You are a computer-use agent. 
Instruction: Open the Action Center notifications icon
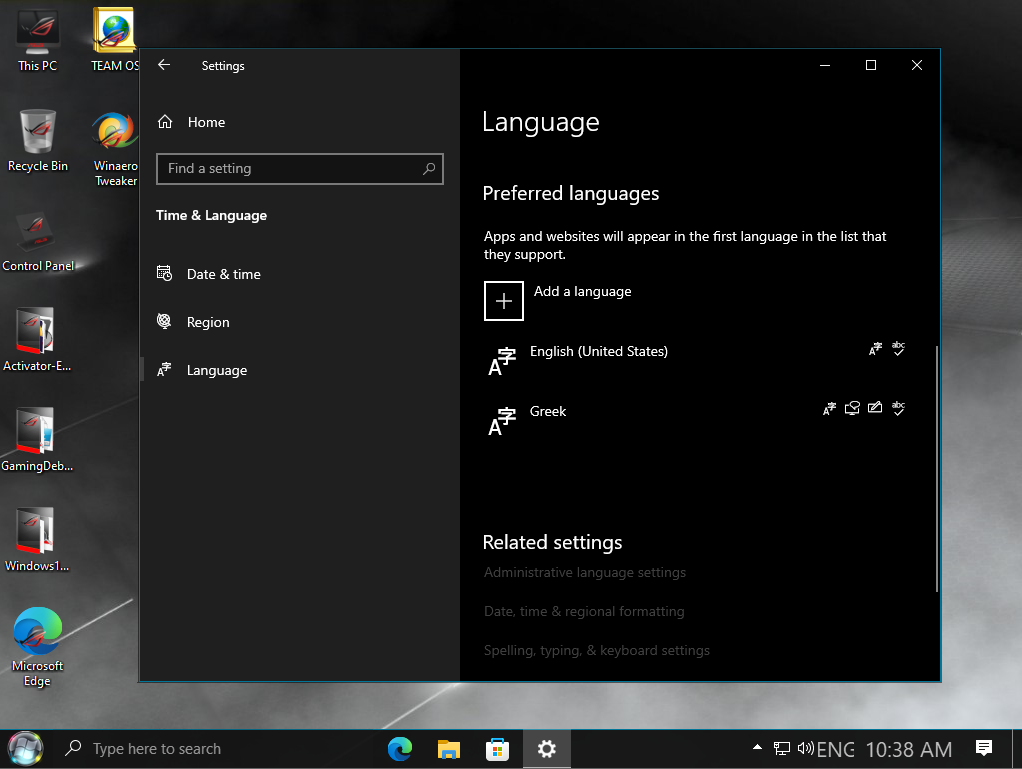pyautogui.click(x=984, y=748)
